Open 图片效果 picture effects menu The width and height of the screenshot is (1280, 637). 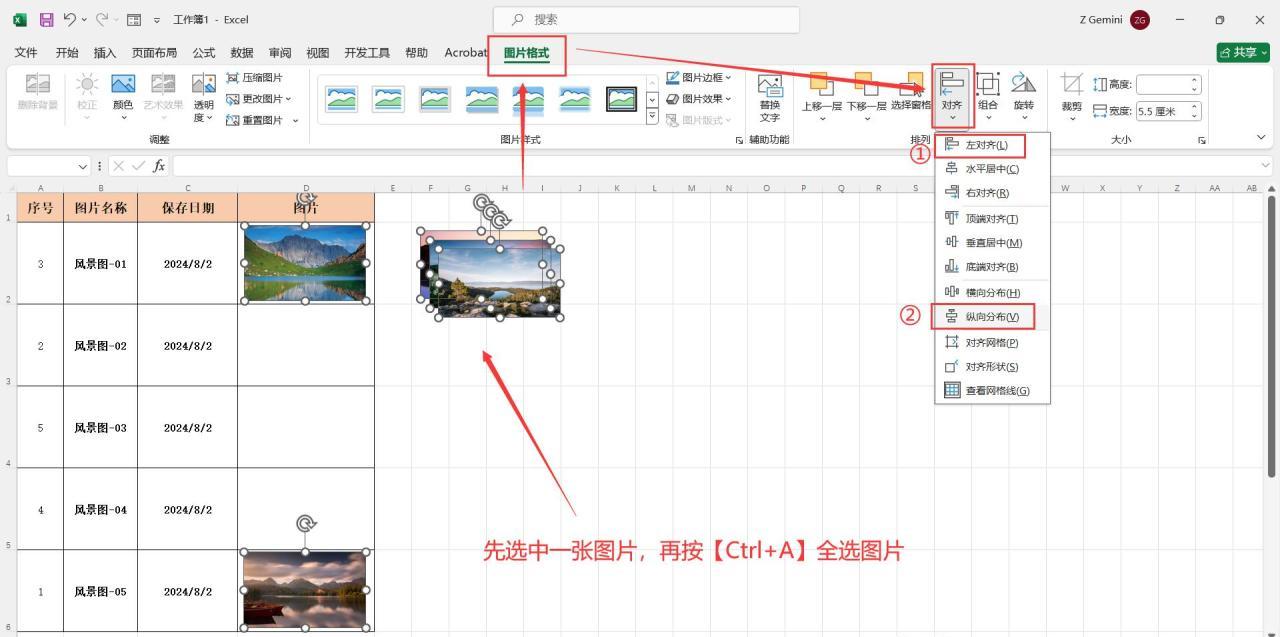[699, 99]
